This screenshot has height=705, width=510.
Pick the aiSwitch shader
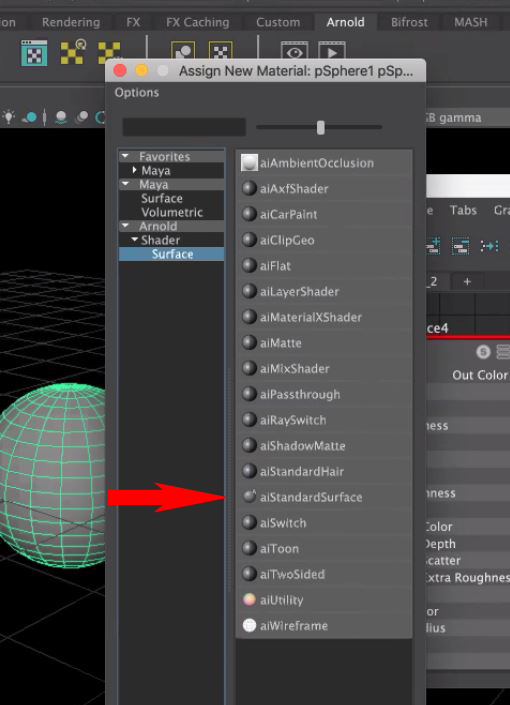coord(324,522)
